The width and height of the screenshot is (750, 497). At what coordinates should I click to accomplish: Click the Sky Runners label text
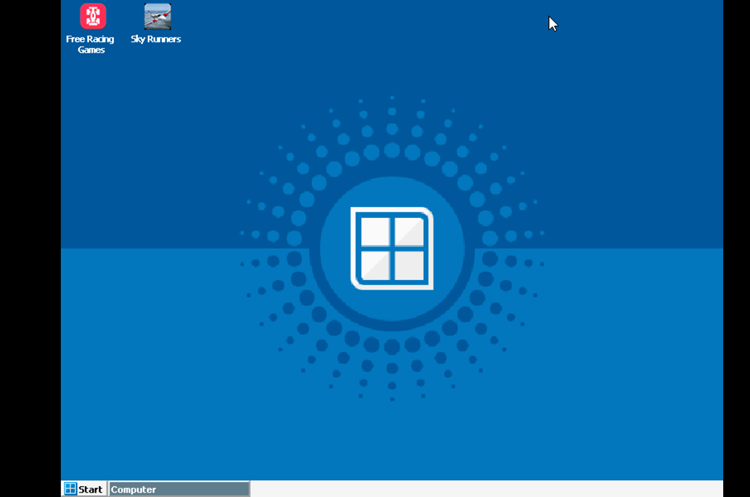coord(156,39)
